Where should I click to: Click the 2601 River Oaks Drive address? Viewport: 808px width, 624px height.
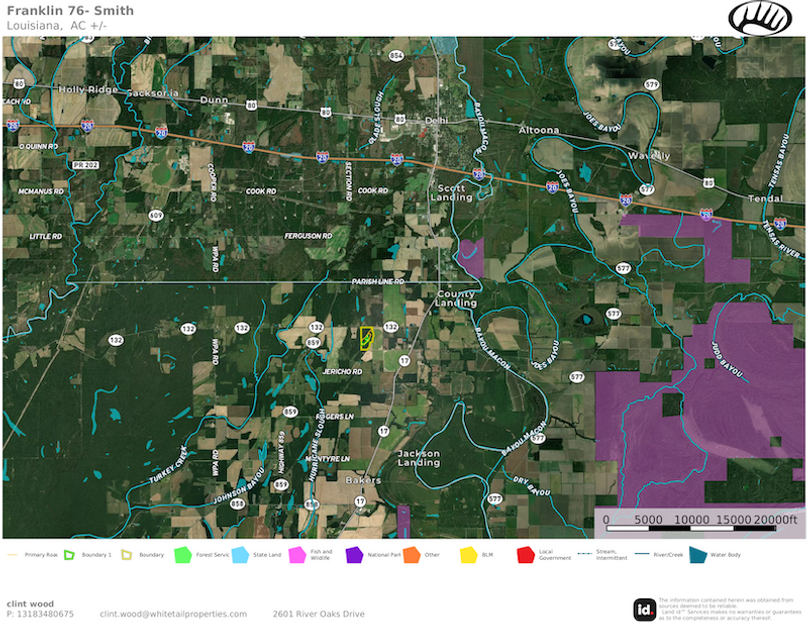pyautogui.click(x=319, y=614)
